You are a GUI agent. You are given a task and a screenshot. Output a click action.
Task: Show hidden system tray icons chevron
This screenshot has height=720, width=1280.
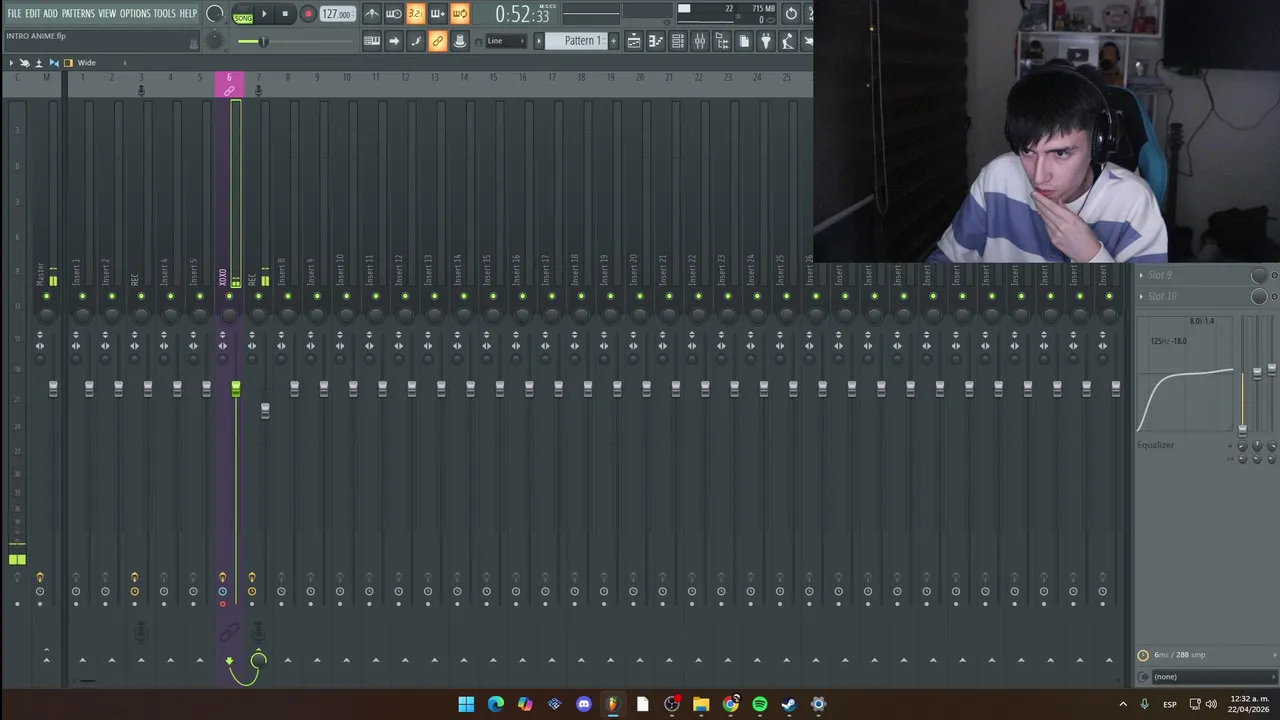[1123, 704]
